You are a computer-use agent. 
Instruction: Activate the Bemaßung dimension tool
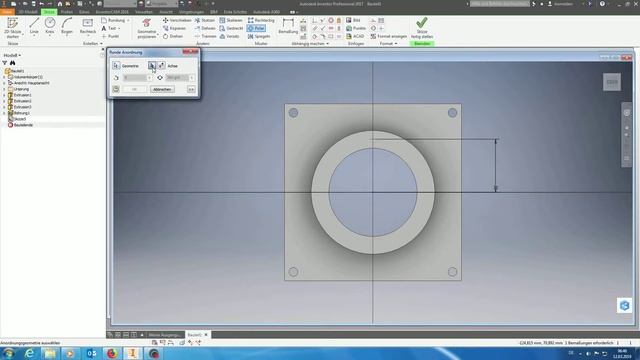tap(288, 26)
